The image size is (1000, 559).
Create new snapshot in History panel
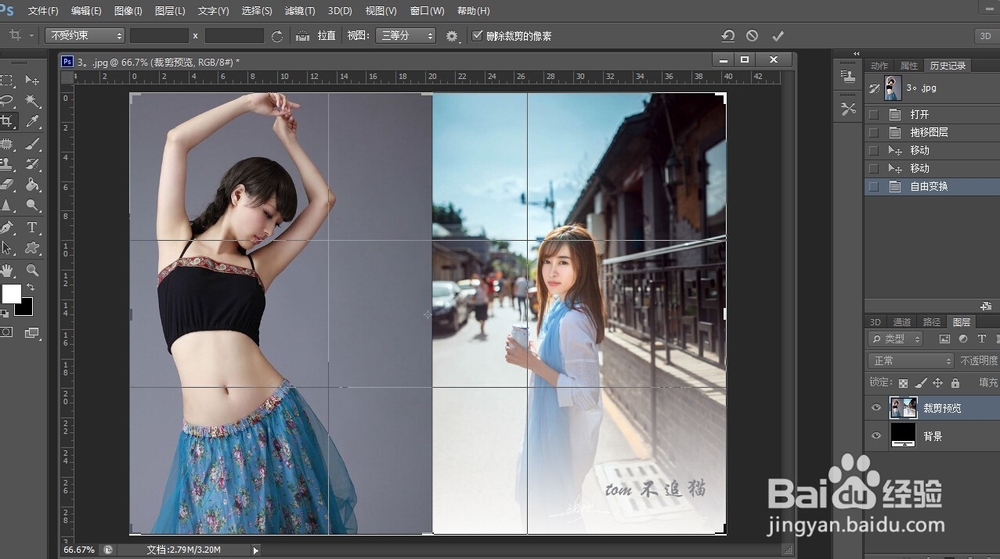tap(987, 306)
